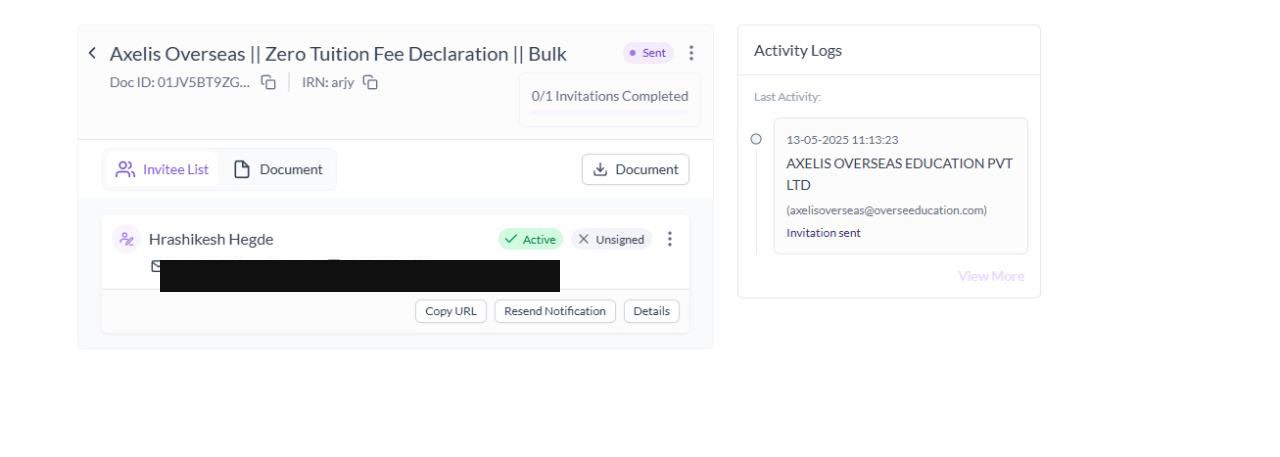Click the activity timeline circle marker
This screenshot has height=457, width=1280.
pos(757,139)
